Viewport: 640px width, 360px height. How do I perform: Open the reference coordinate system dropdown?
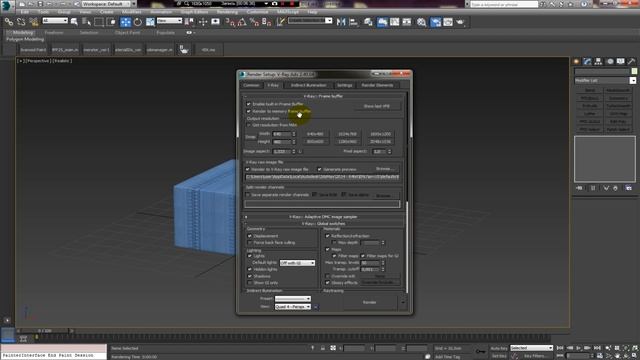[x=169, y=20]
